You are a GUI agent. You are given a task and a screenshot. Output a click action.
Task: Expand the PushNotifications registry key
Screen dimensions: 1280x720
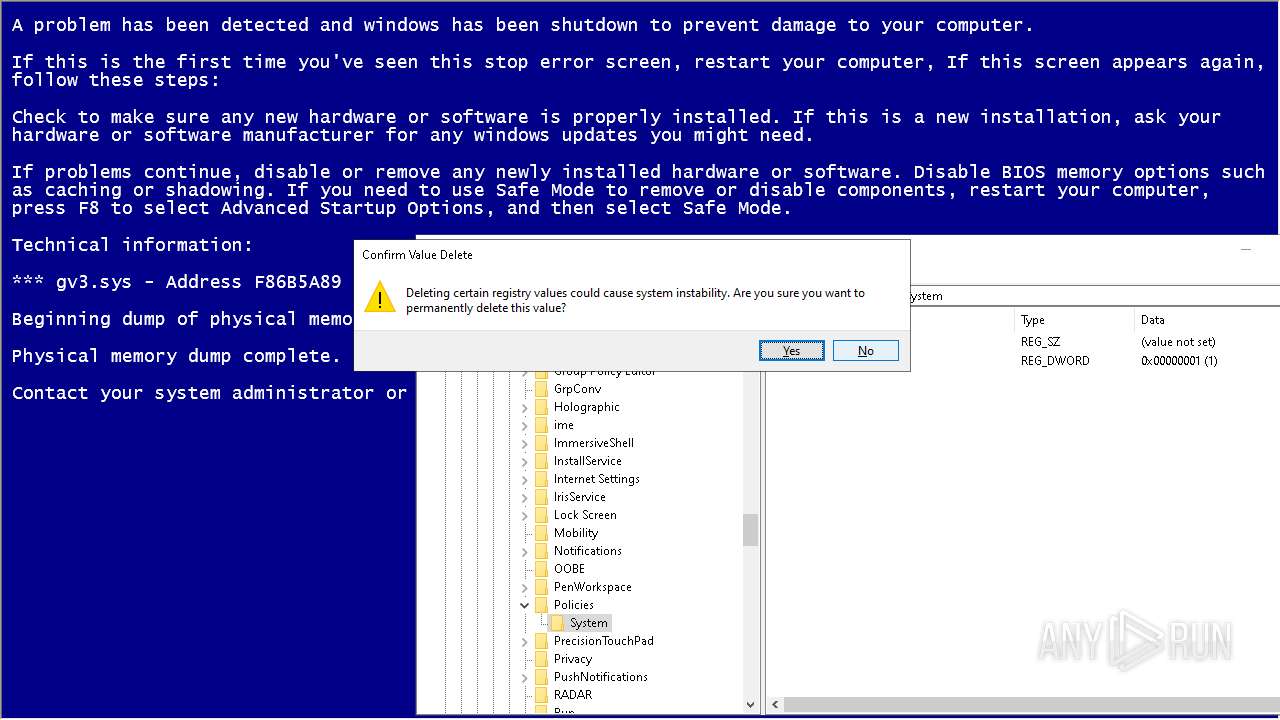[x=525, y=677]
